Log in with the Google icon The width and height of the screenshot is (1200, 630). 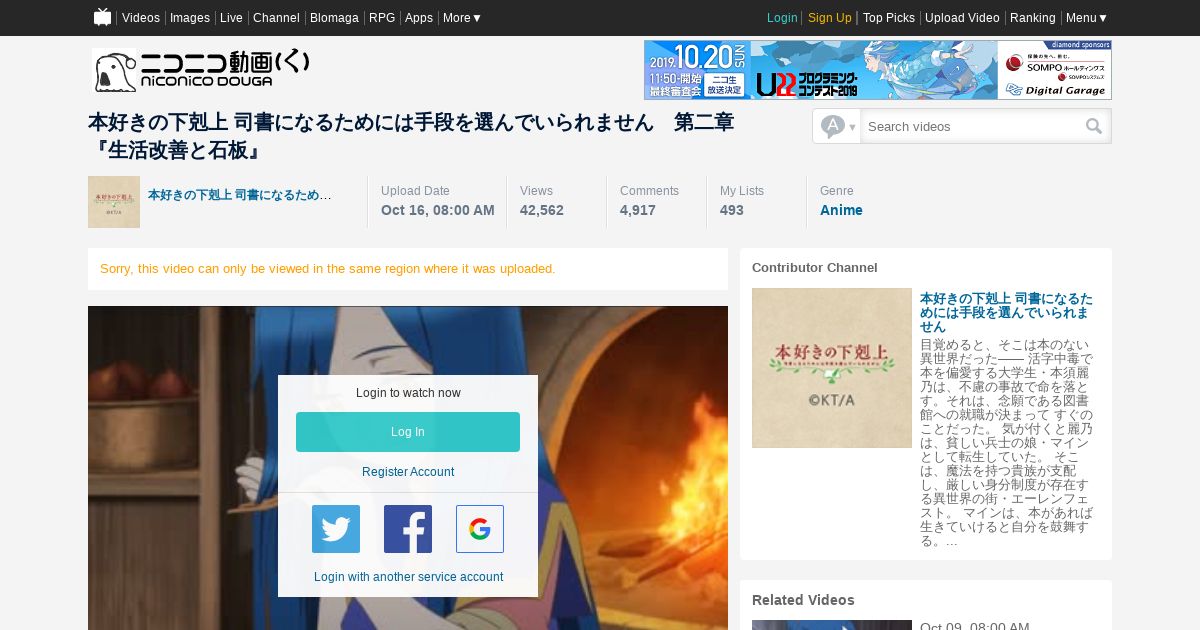[x=480, y=529]
